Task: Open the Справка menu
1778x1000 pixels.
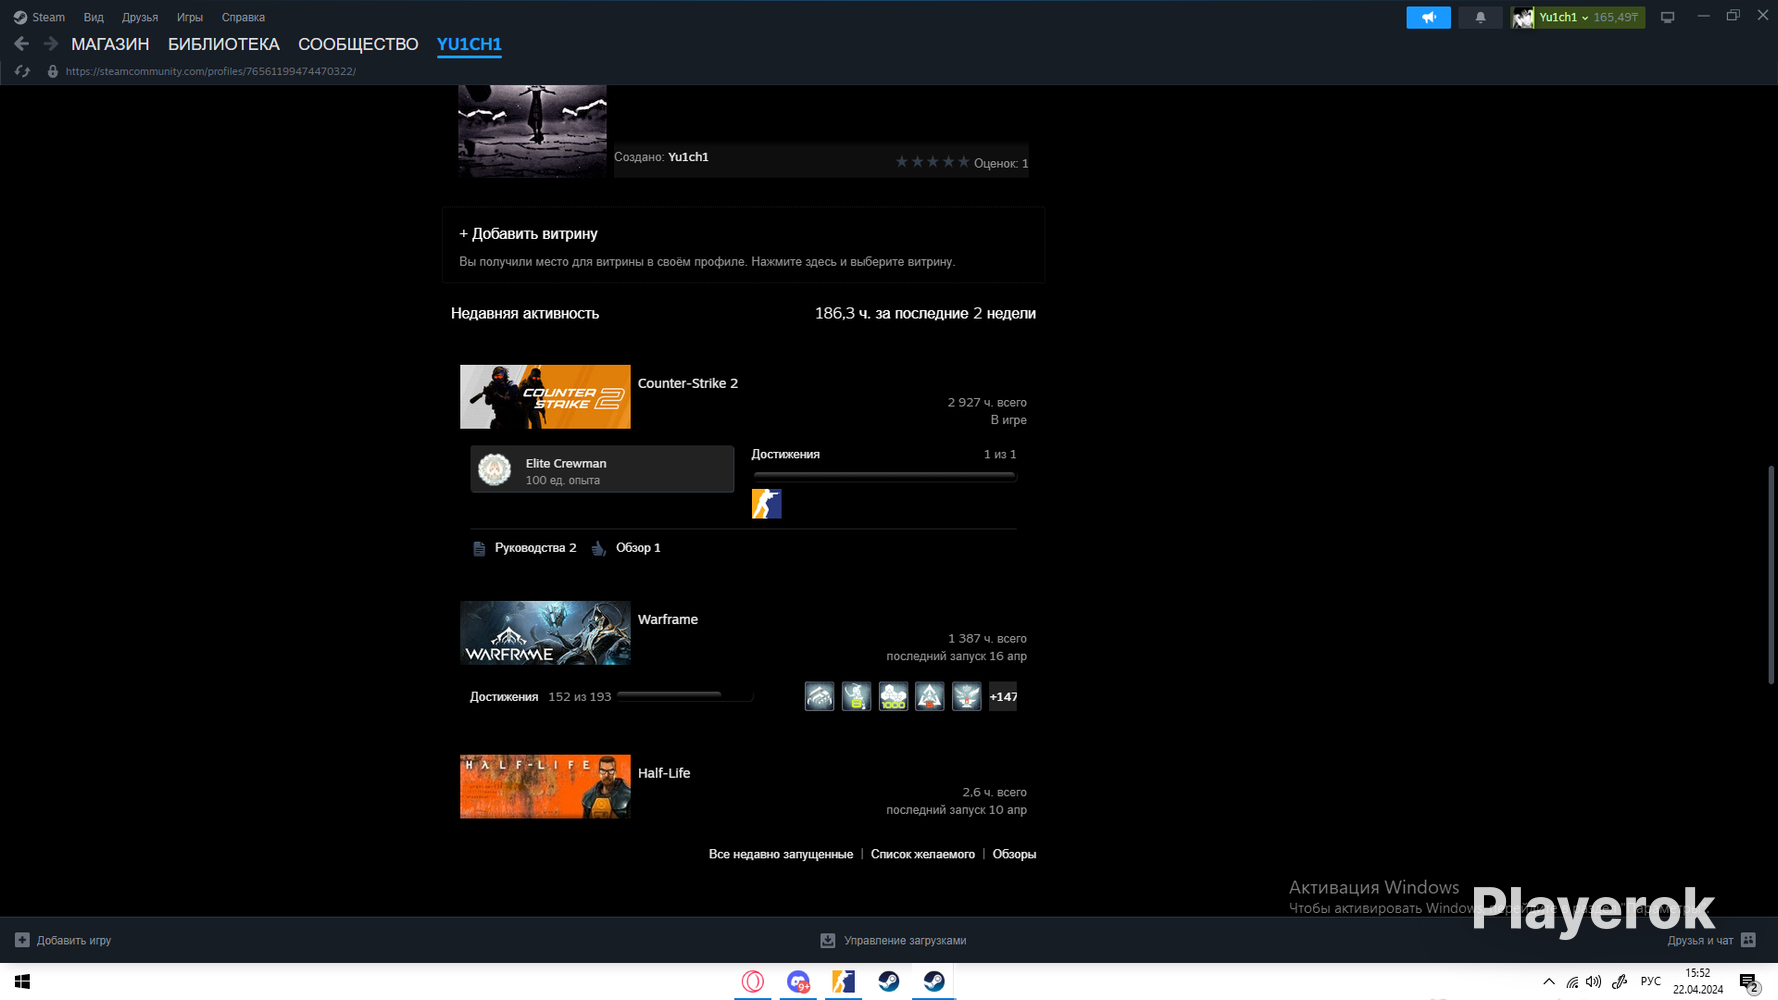Action: (243, 17)
